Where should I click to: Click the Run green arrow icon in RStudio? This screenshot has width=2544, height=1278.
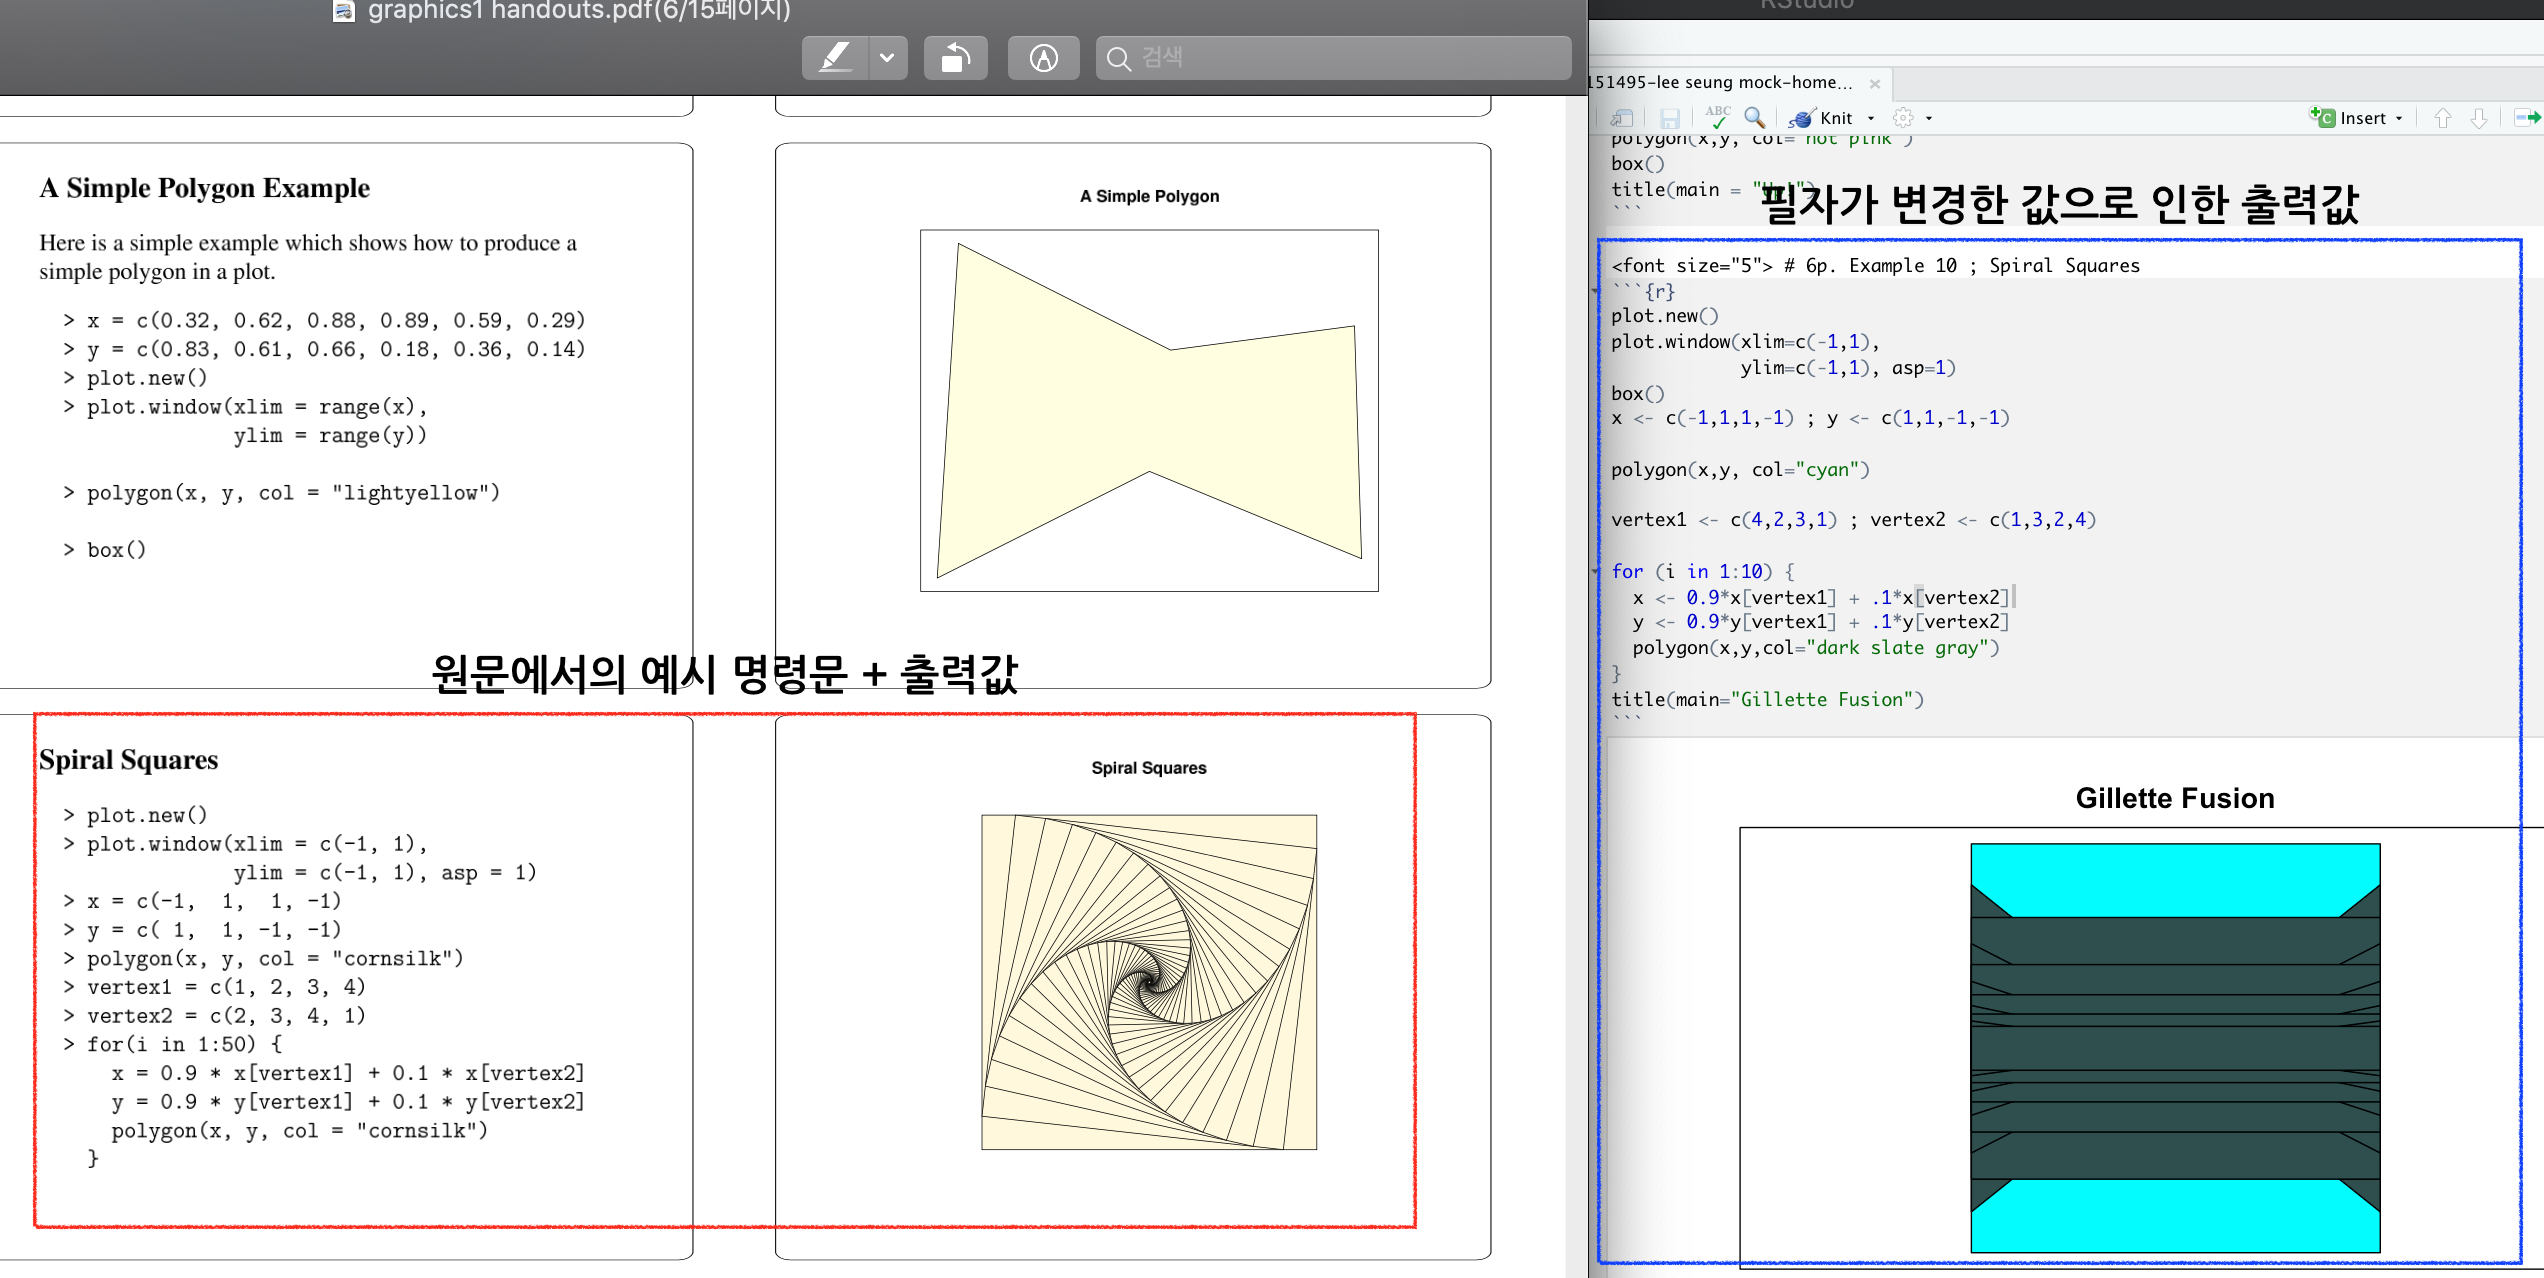click(x=2528, y=118)
